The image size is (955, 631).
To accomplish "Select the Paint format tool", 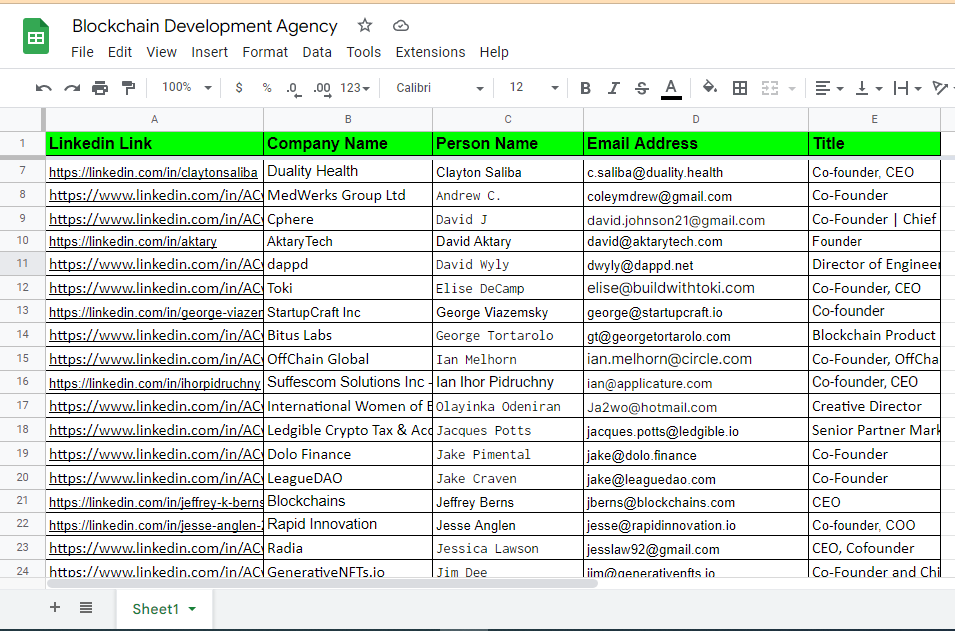I will [128, 88].
